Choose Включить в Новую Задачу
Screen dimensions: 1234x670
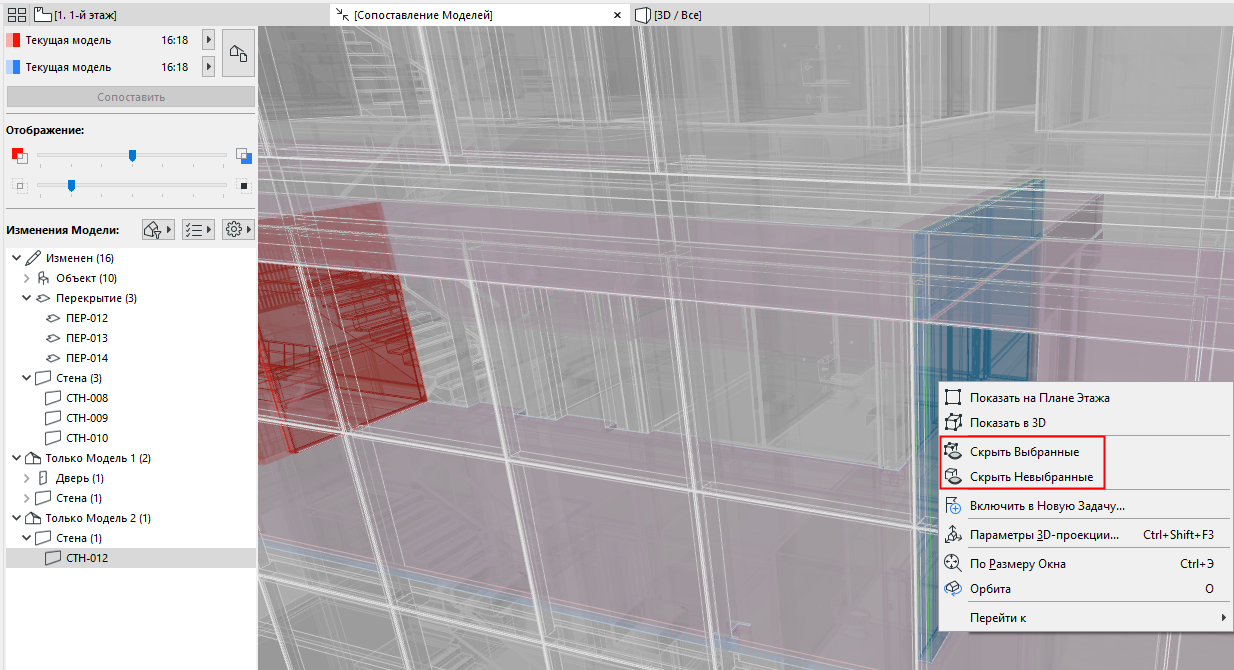pos(1086,506)
